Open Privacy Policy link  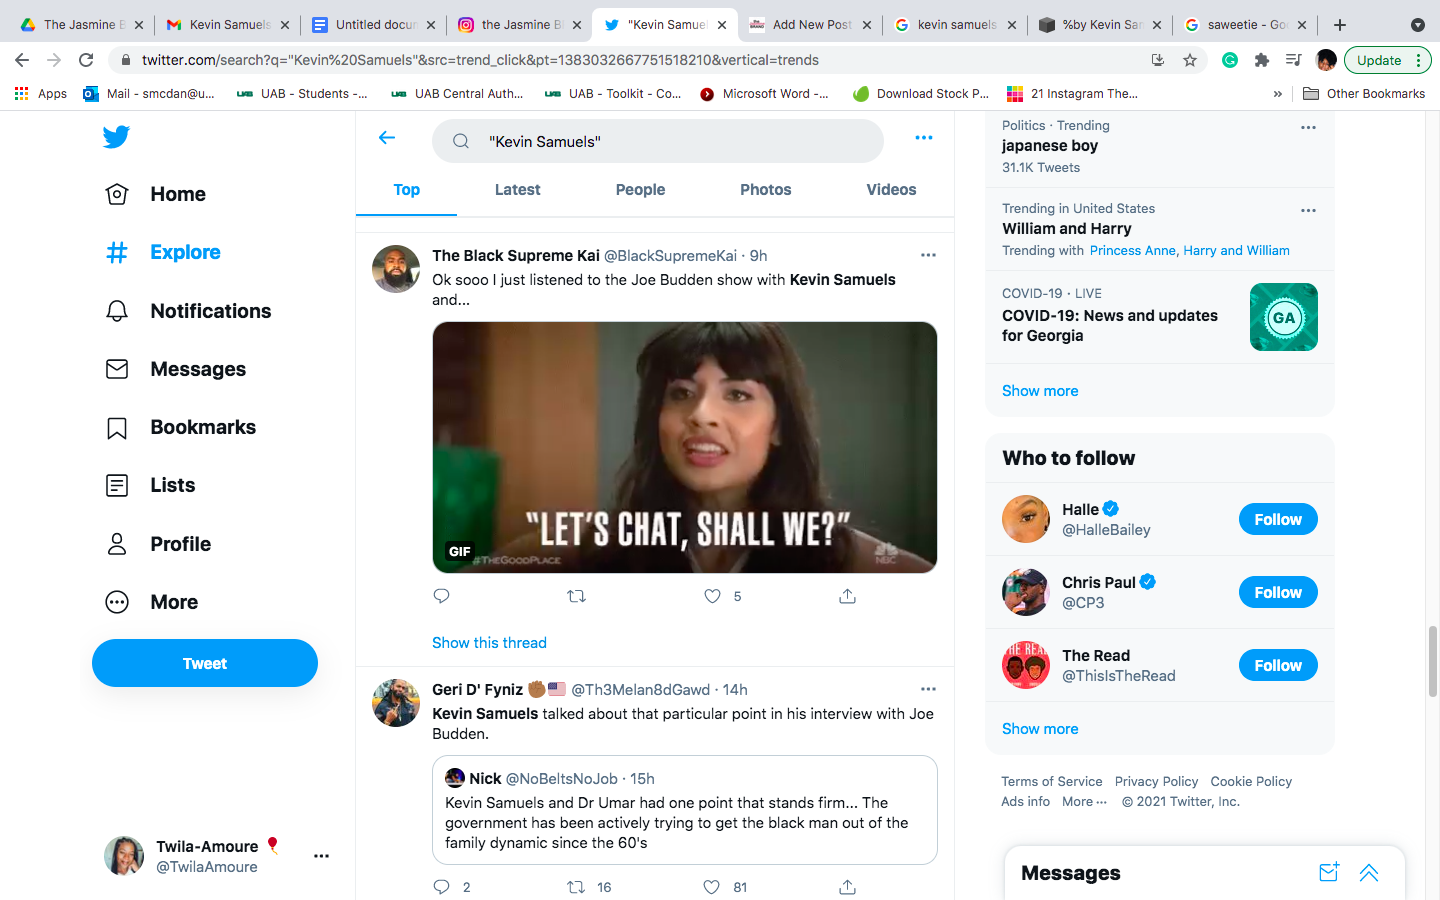point(1156,782)
